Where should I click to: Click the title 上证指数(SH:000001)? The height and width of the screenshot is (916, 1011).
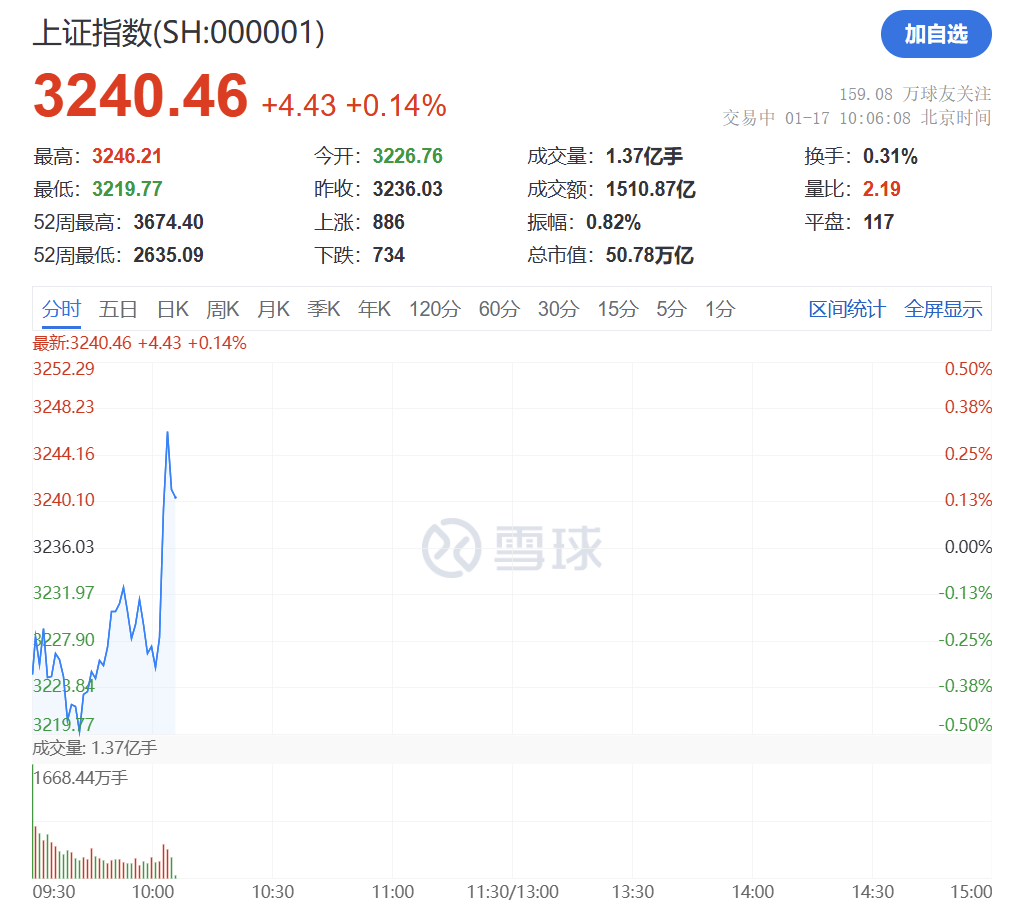coord(179,32)
